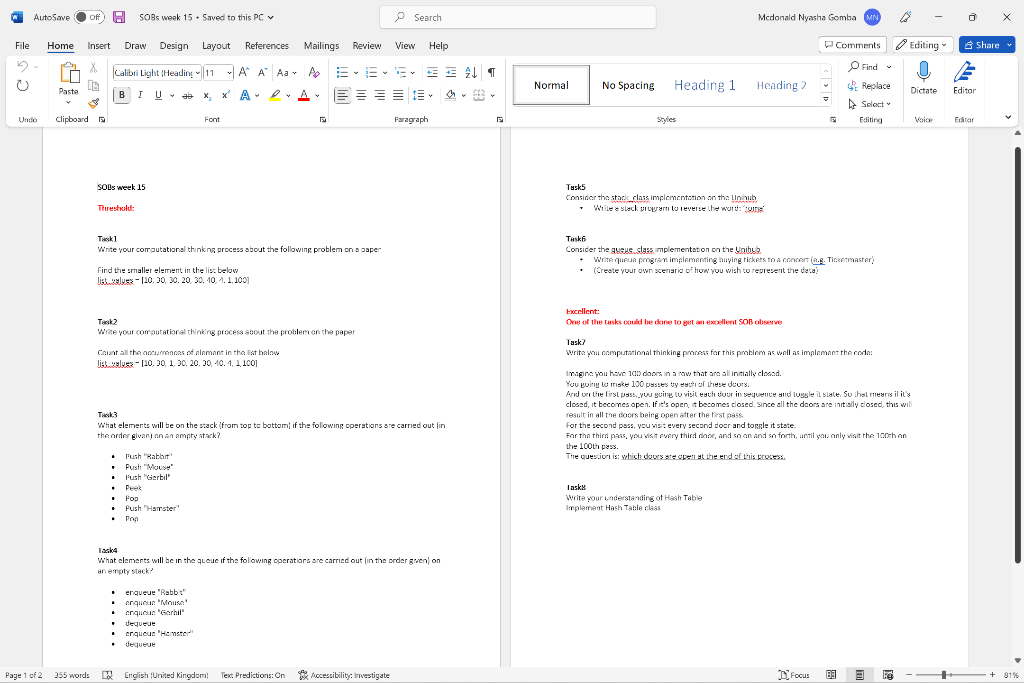The width and height of the screenshot is (1024, 683).
Task: Expand the numbering list dropdown
Action: (x=385, y=72)
